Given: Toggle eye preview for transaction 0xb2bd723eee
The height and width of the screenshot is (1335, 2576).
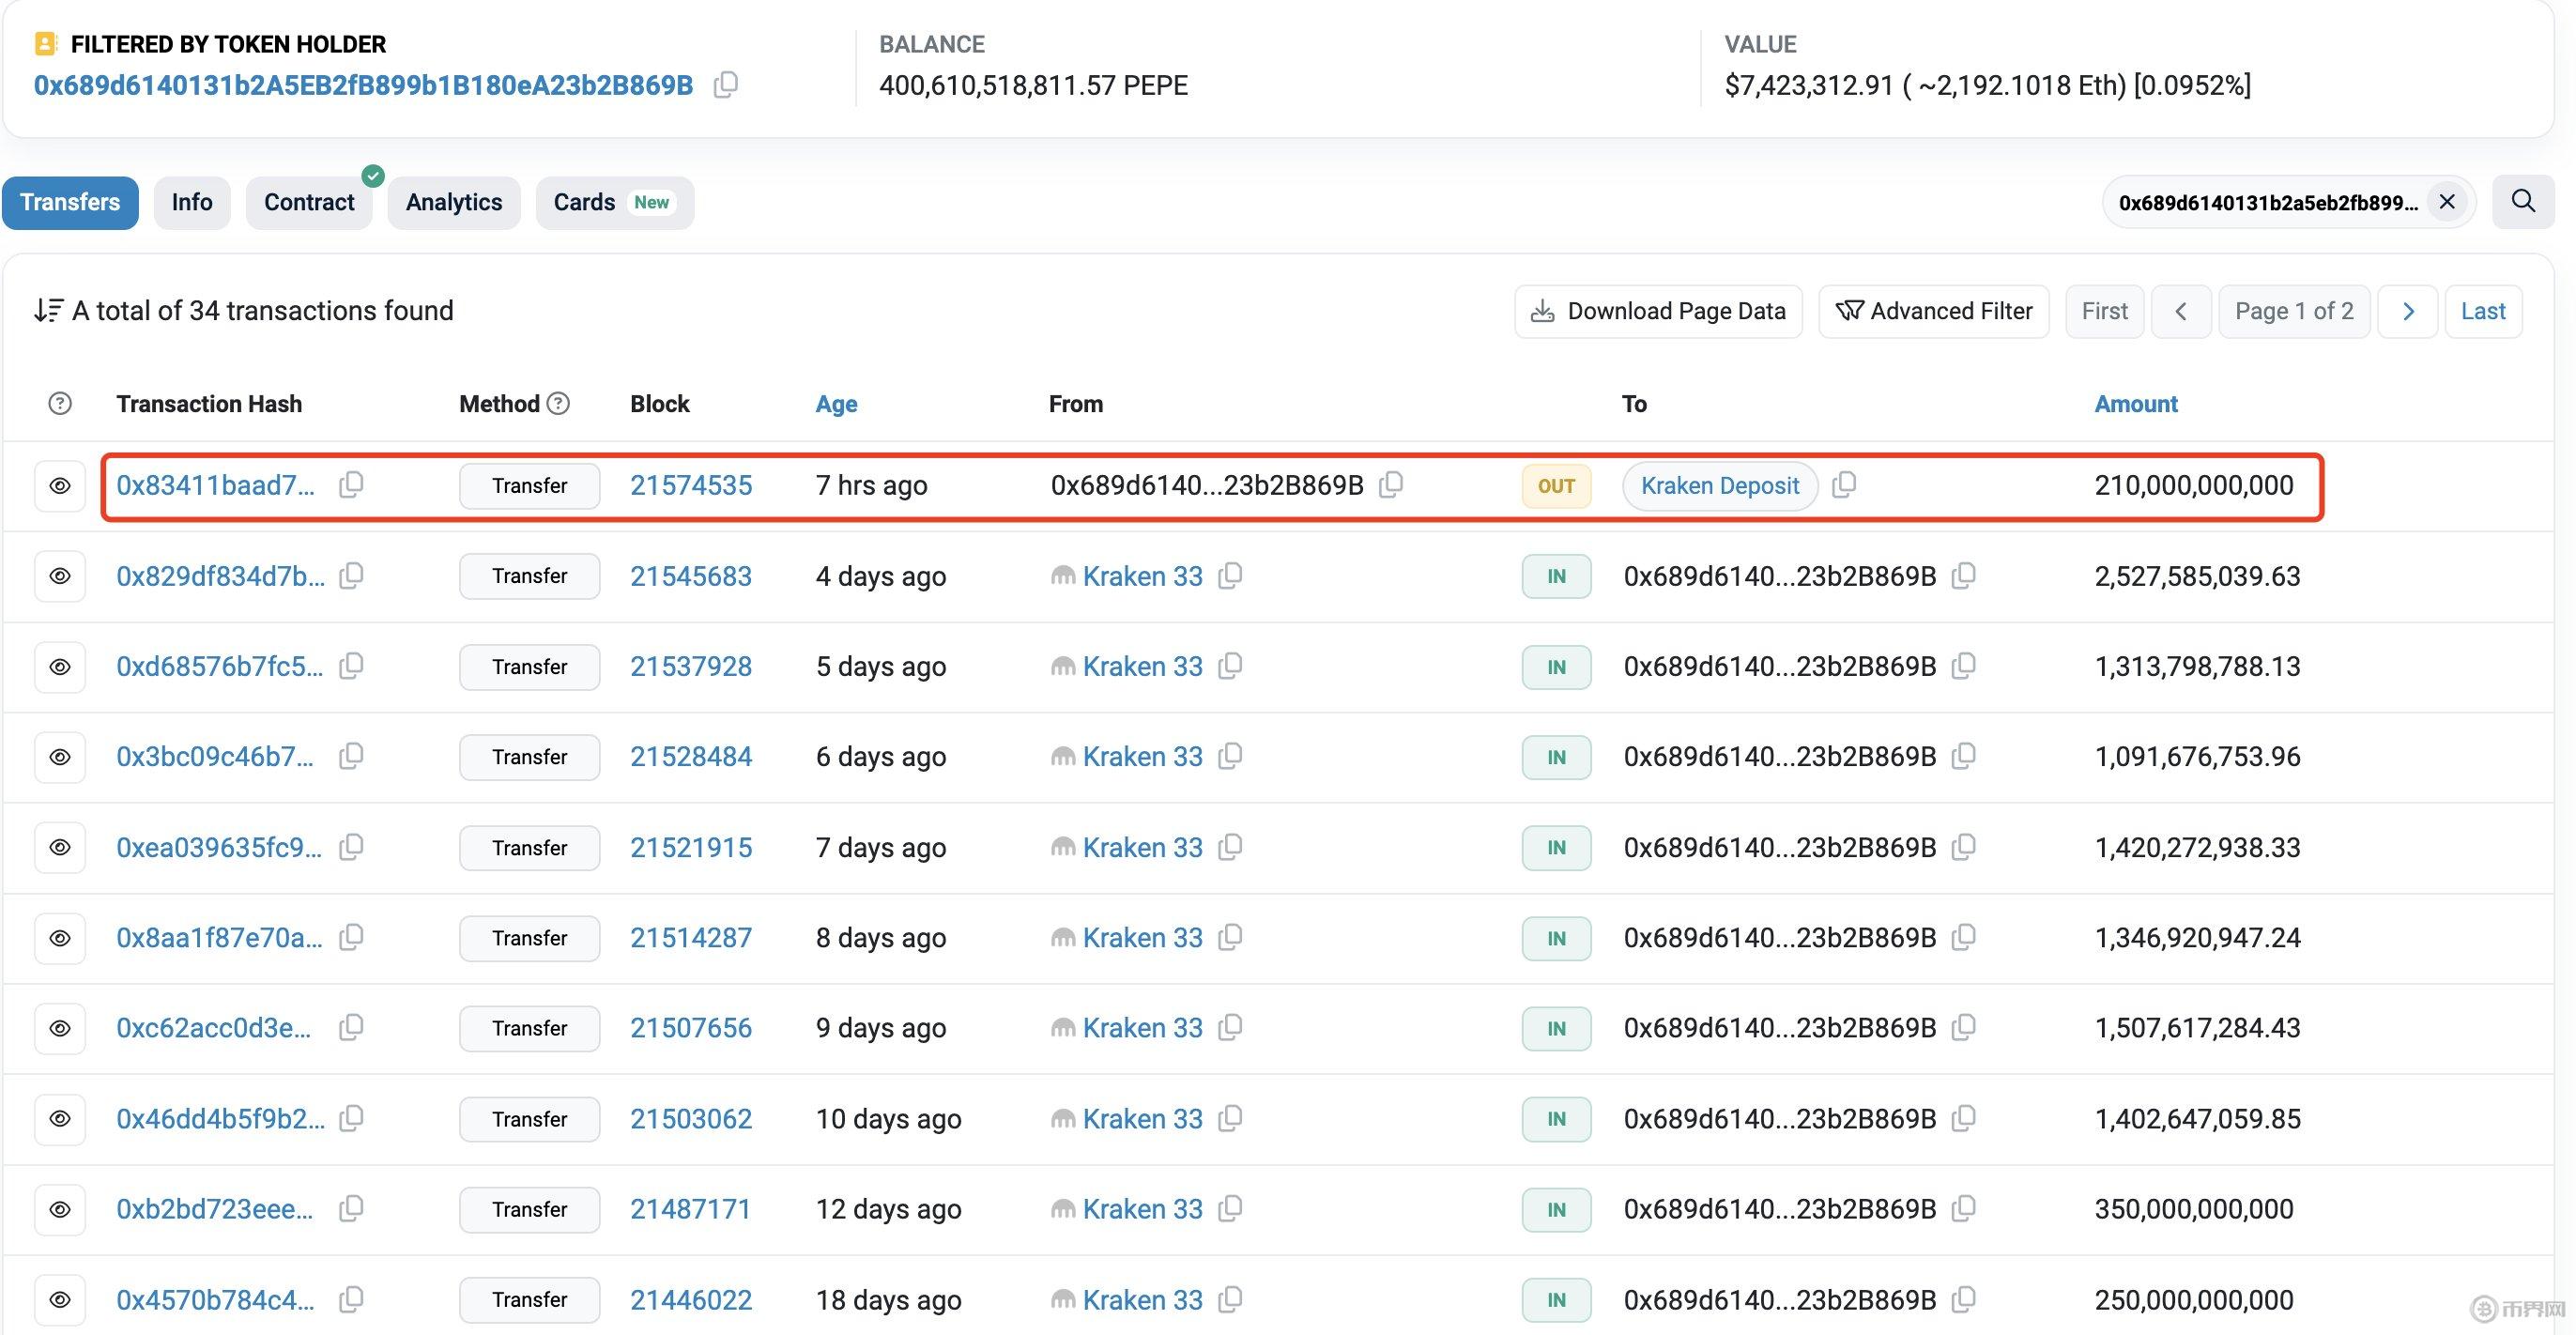Looking at the screenshot, I should (60, 1210).
